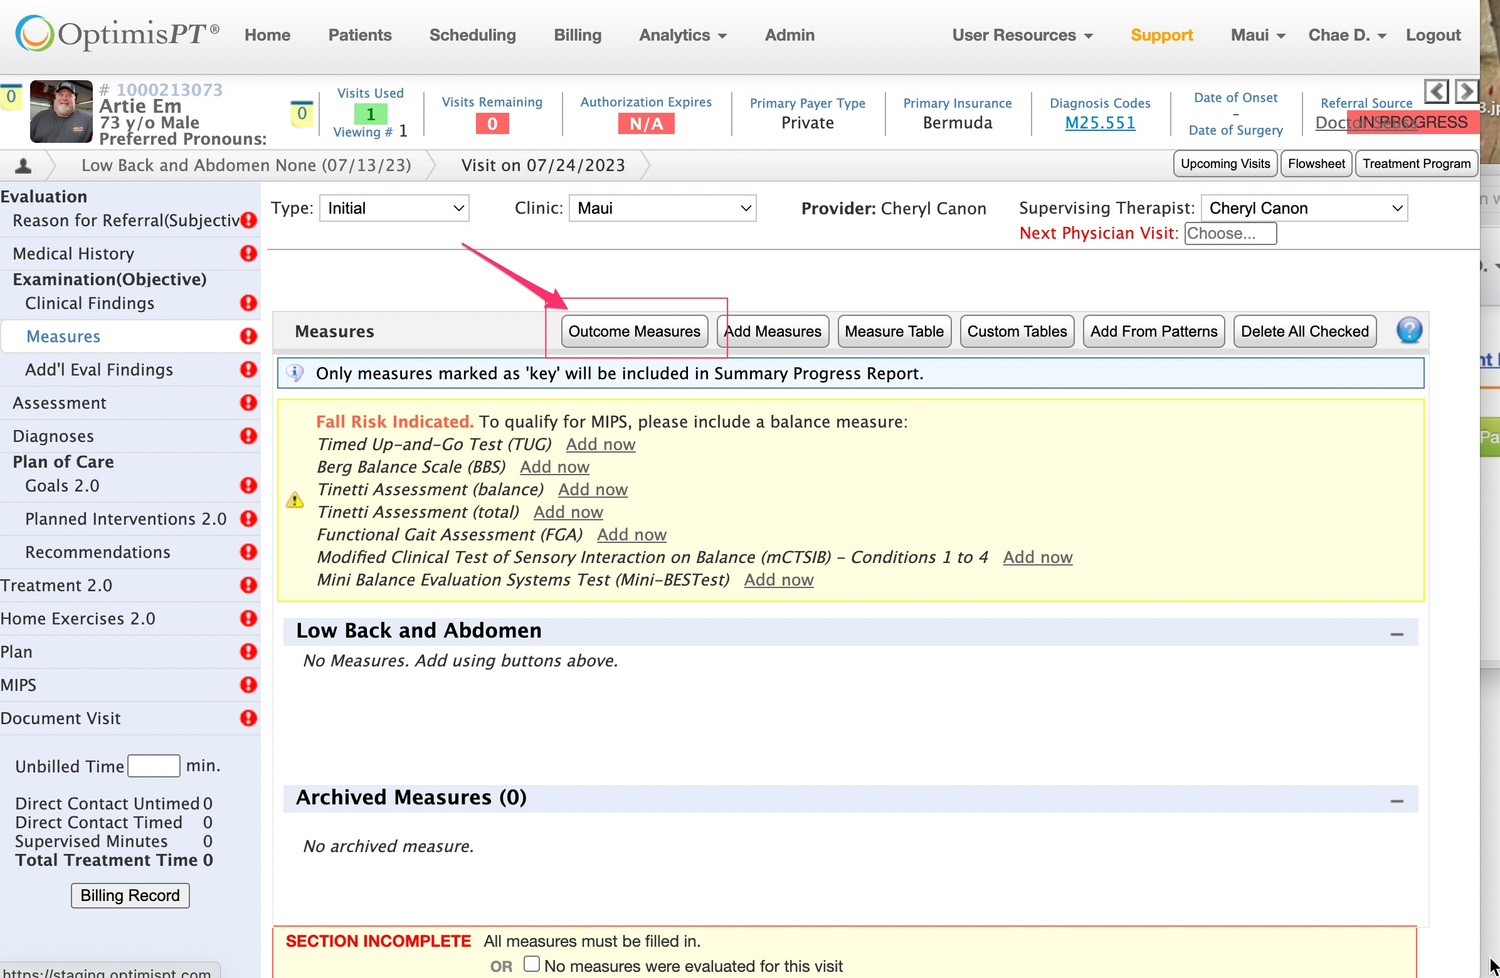This screenshot has height=978, width=1500.
Task: Go to the Scheduling page
Action: pyautogui.click(x=472, y=35)
